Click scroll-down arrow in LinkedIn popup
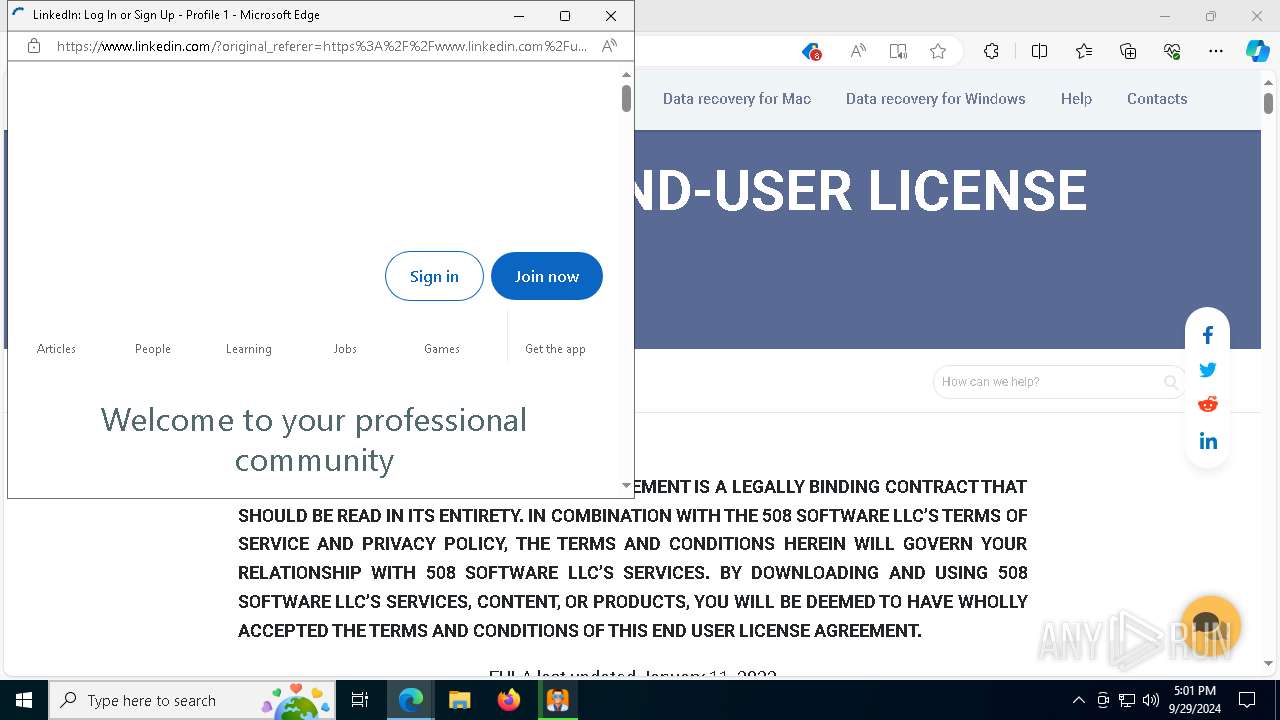This screenshot has height=720, width=1280. [627, 486]
